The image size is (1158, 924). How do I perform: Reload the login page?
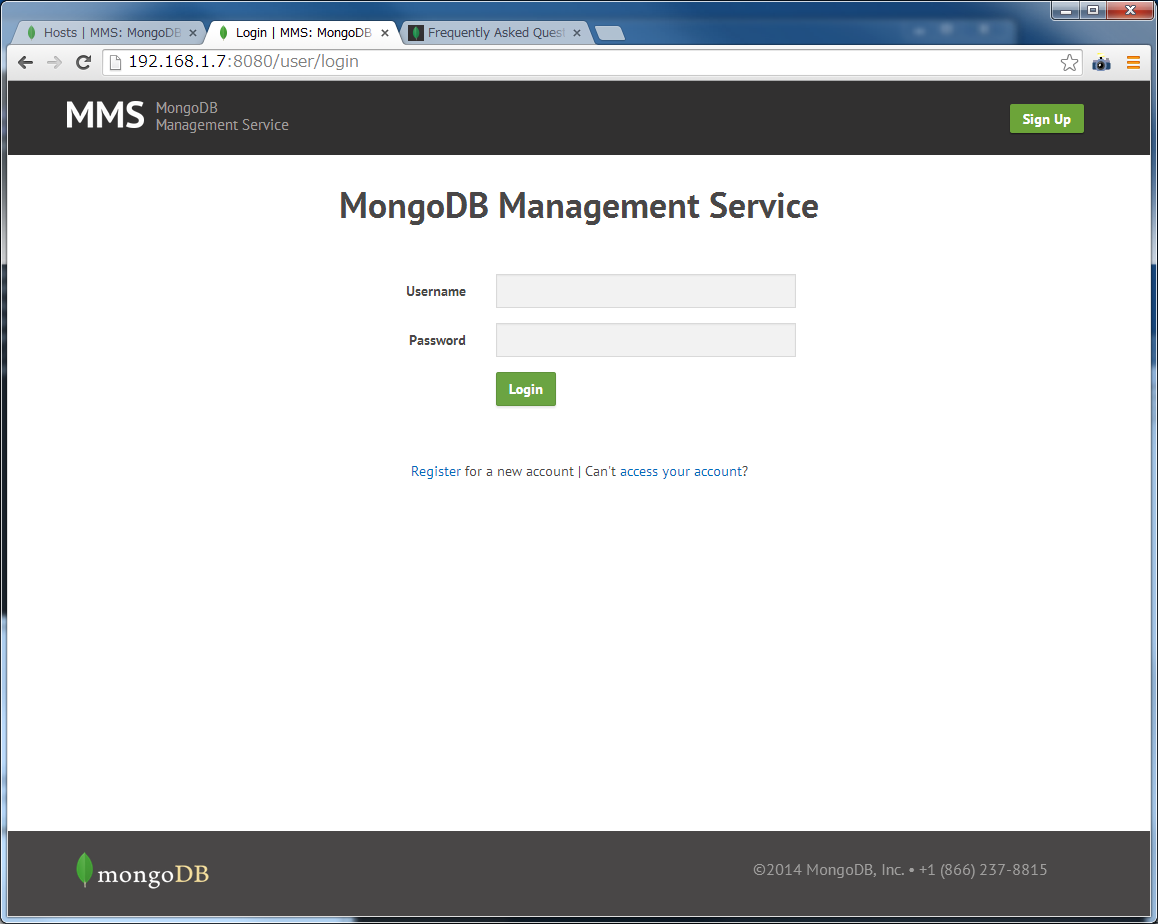click(x=83, y=62)
